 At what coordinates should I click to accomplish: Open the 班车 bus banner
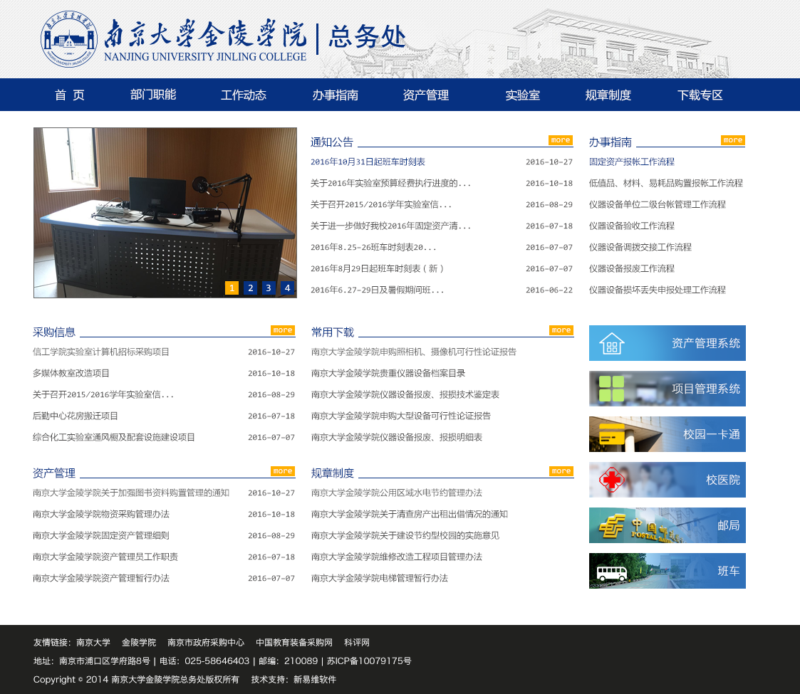[667, 571]
